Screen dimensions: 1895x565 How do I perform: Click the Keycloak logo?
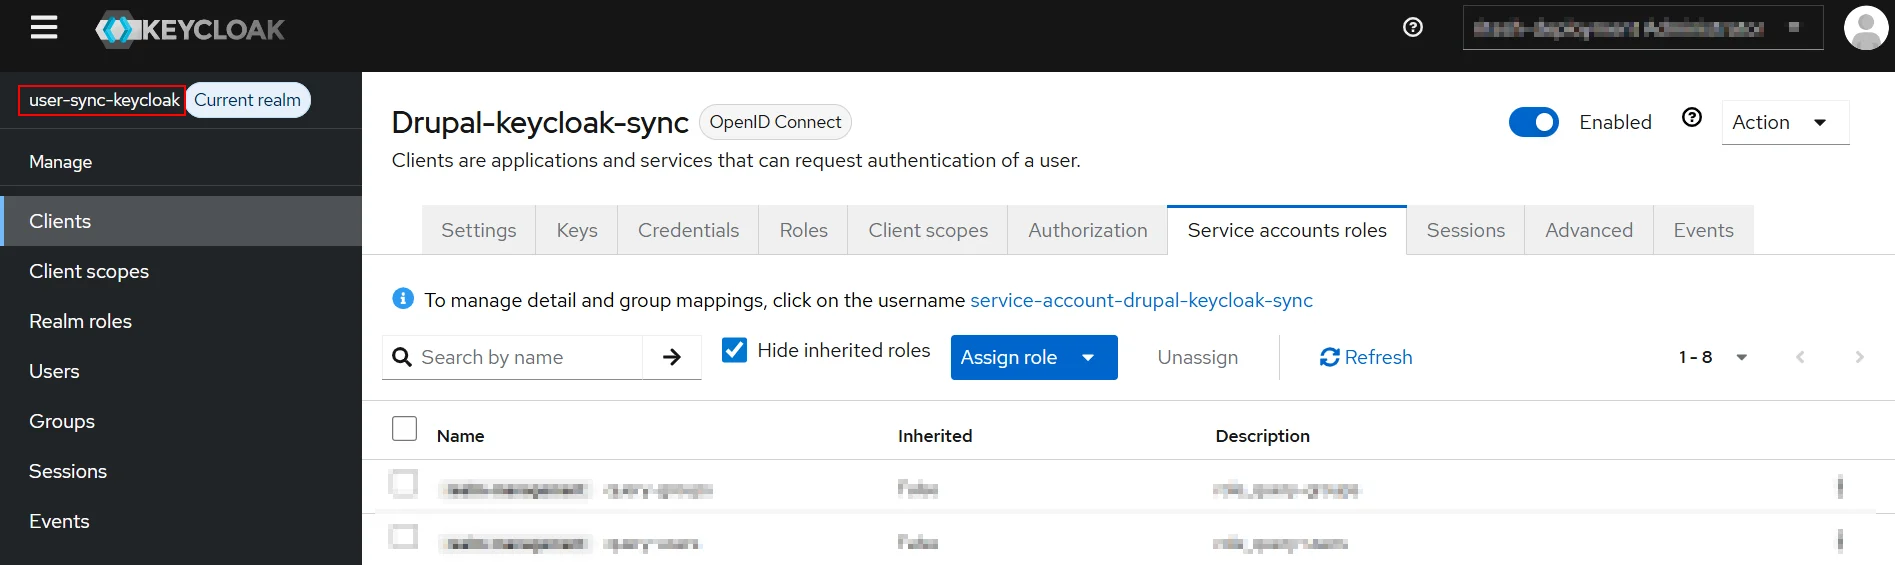coord(190,30)
